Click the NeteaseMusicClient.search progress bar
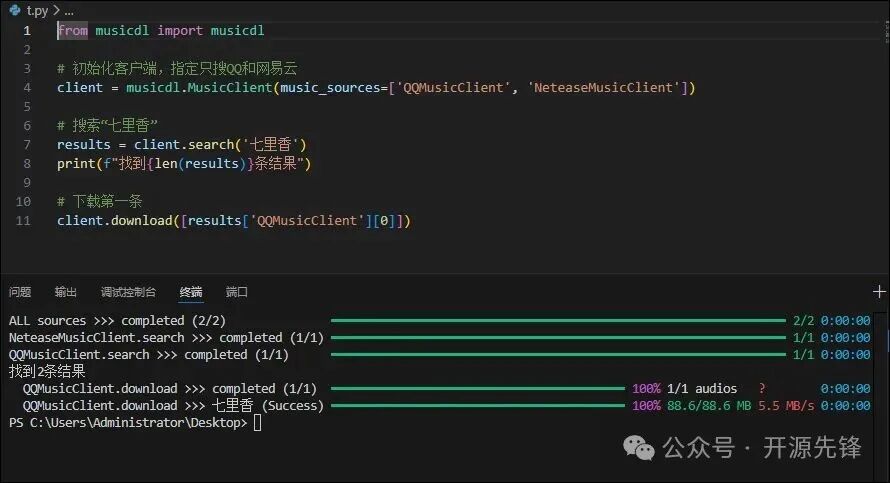 coord(559,338)
